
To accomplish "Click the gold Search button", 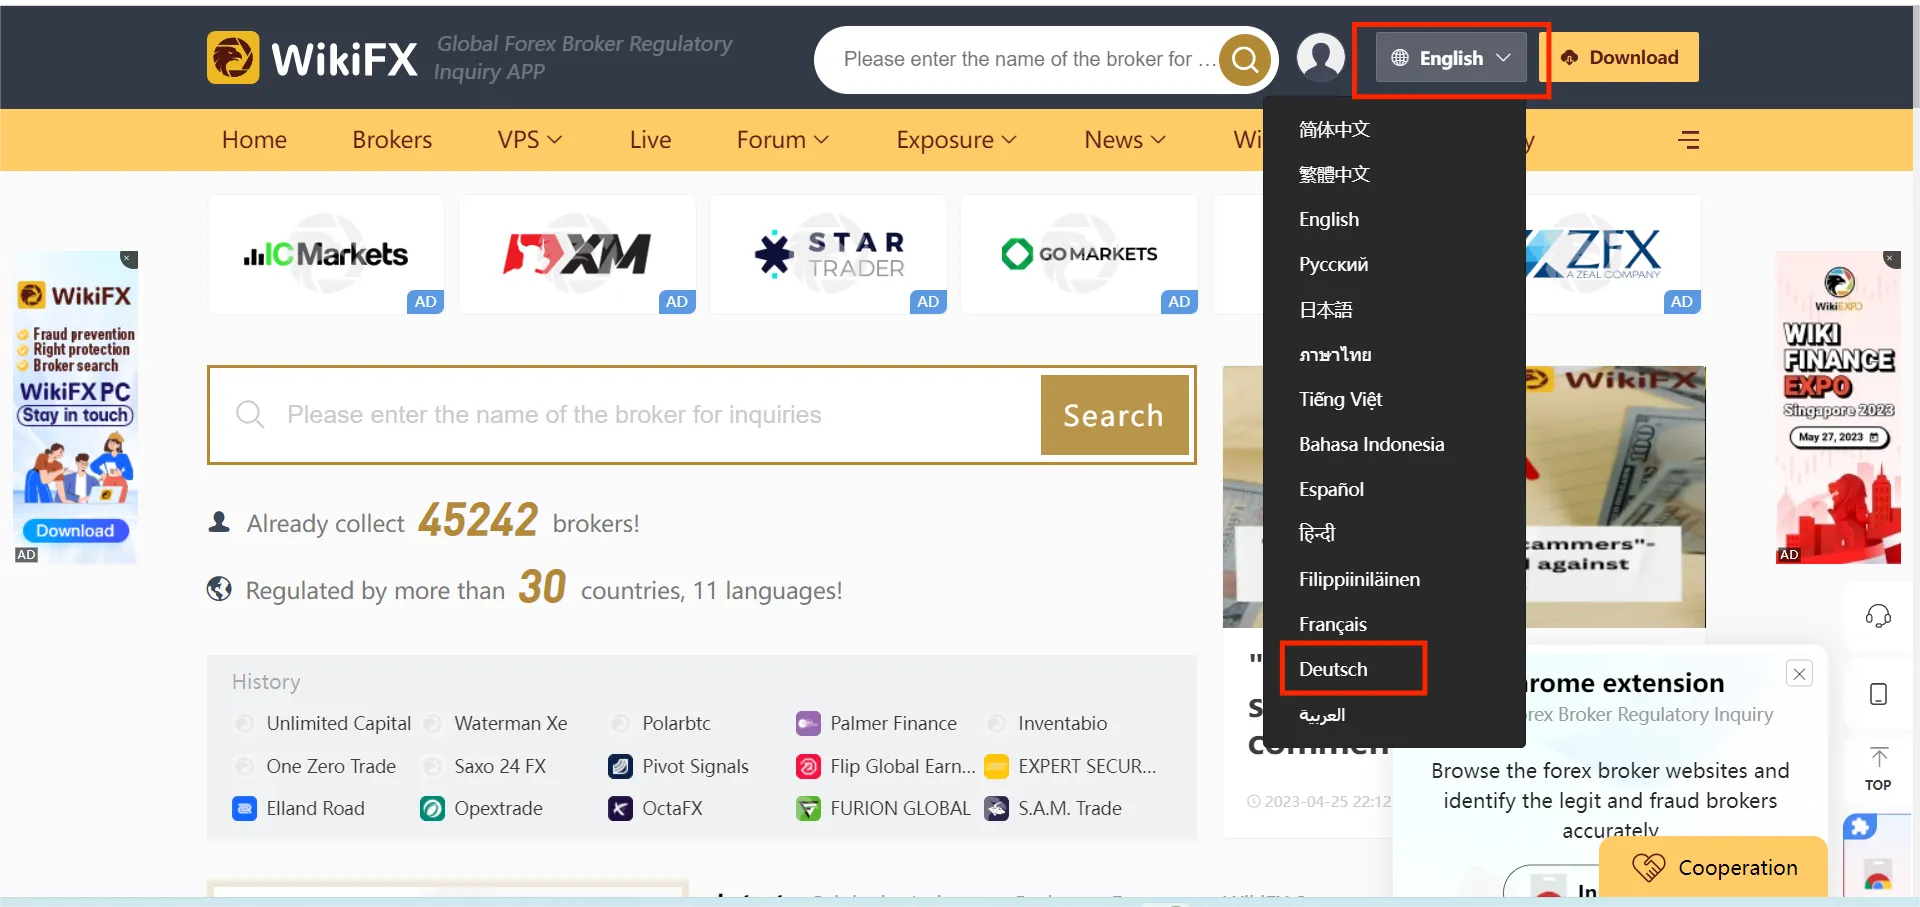I will (1114, 415).
